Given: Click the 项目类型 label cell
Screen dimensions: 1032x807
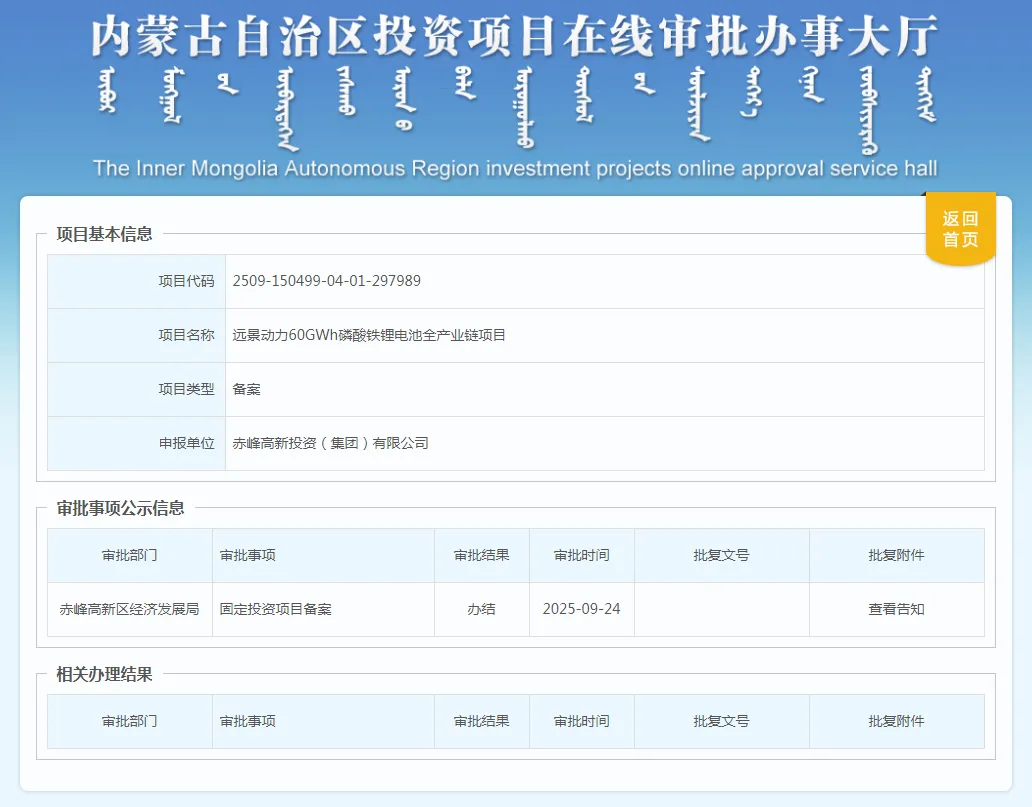Looking at the screenshot, I should tap(136, 389).
